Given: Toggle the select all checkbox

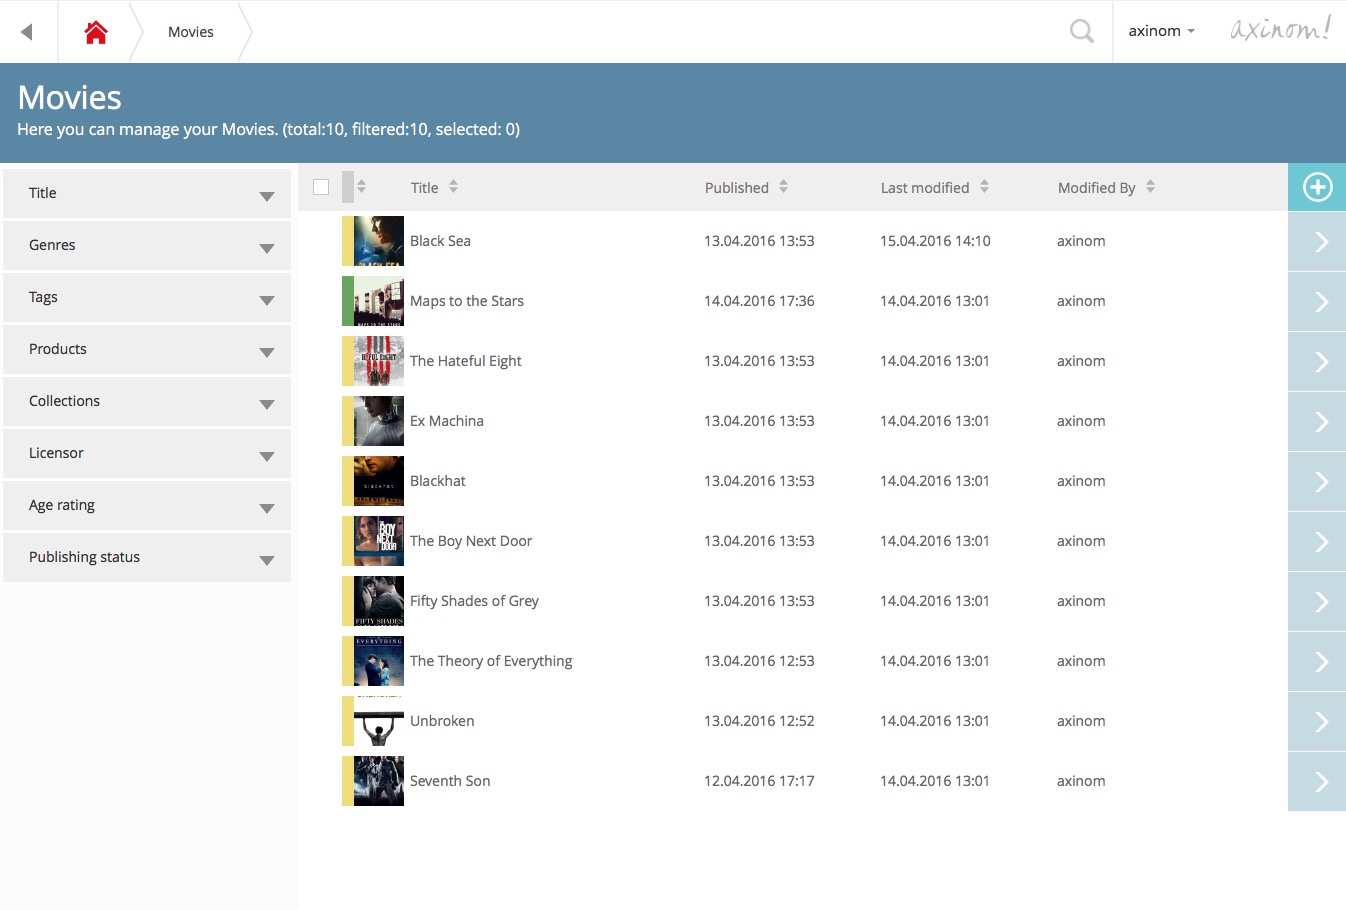Looking at the screenshot, I should (321, 187).
